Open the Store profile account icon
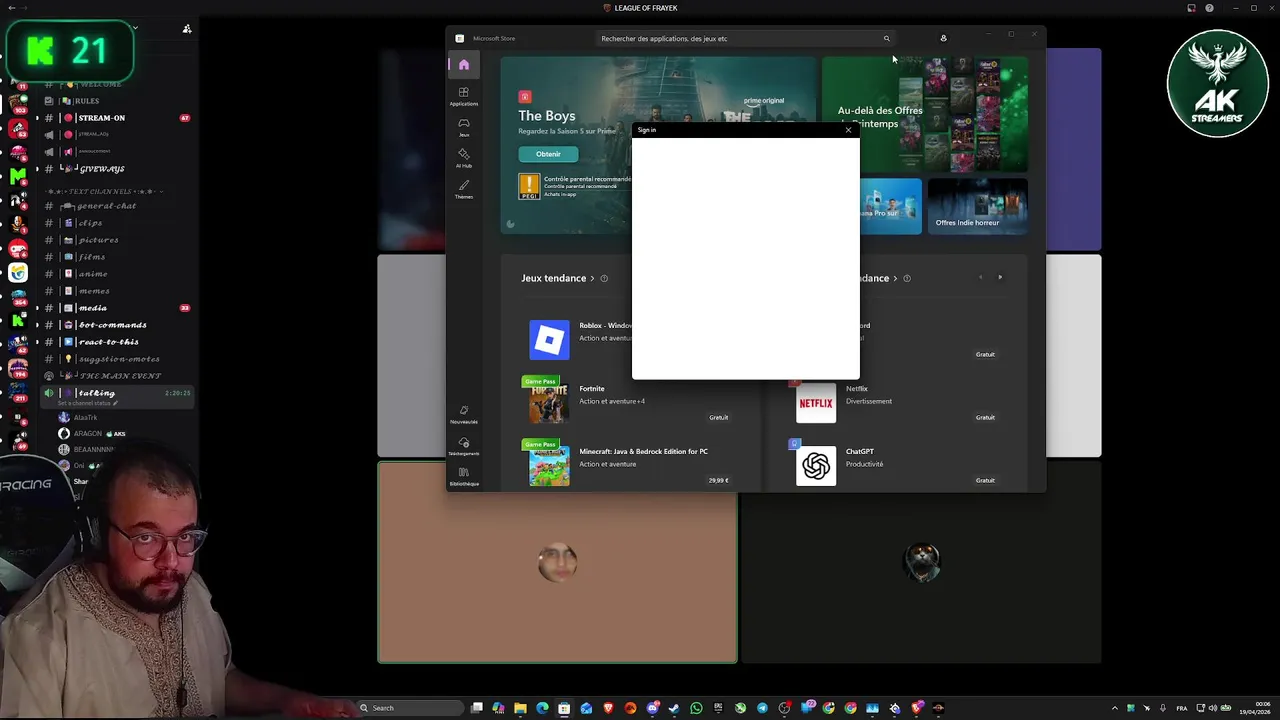Screen dimensions: 1280x720 tap(943, 38)
